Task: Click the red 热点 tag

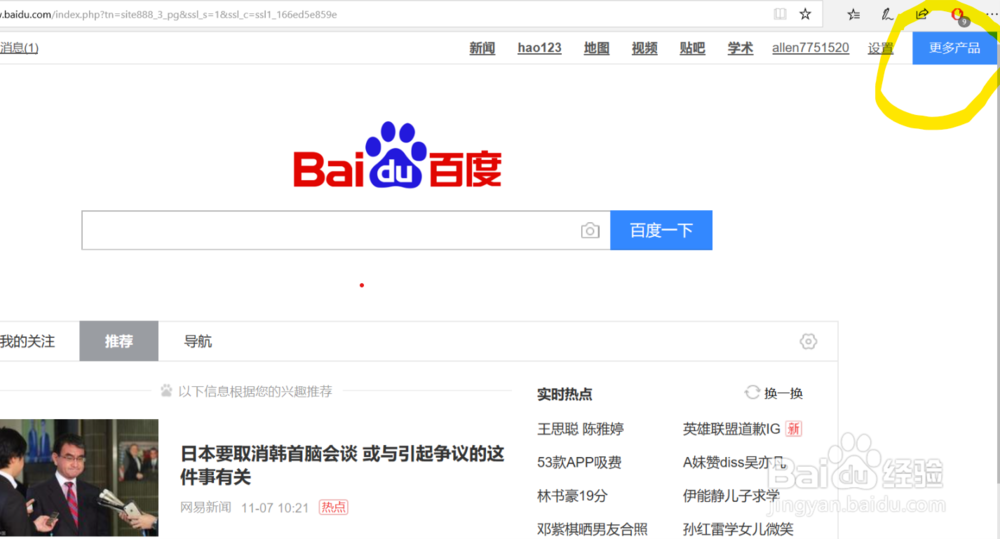Action: pyautogui.click(x=334, y=507)
